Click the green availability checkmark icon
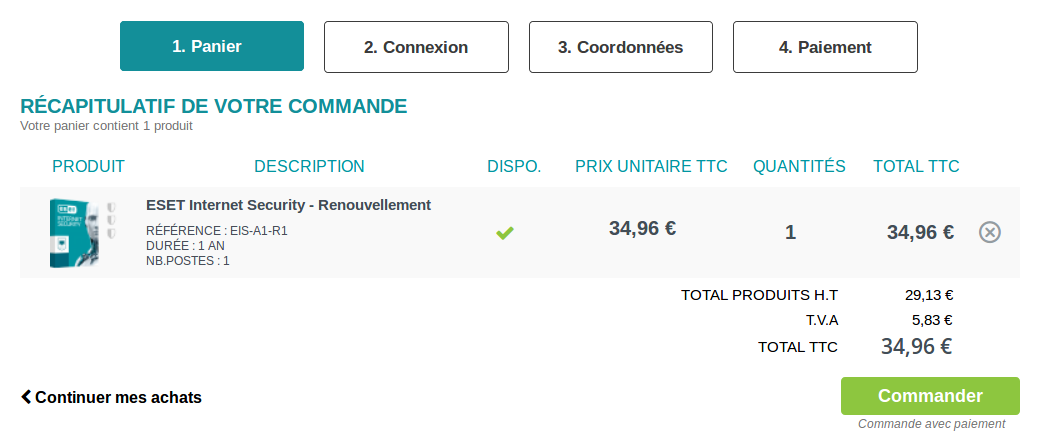Screen dimensions: 1042x440 505,233
